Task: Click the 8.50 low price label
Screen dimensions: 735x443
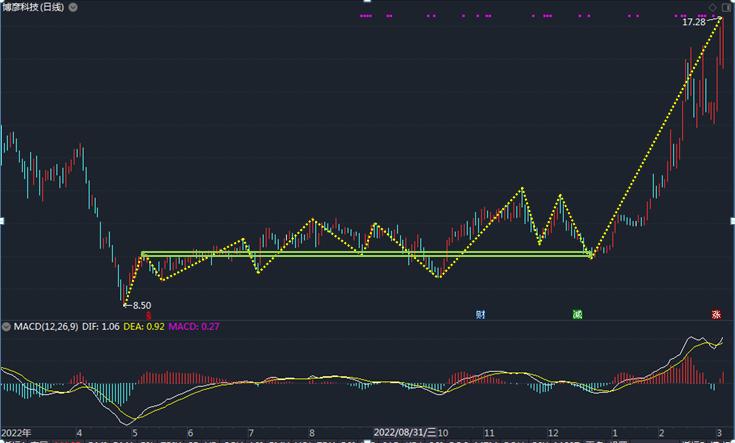Action: point(142,305)
